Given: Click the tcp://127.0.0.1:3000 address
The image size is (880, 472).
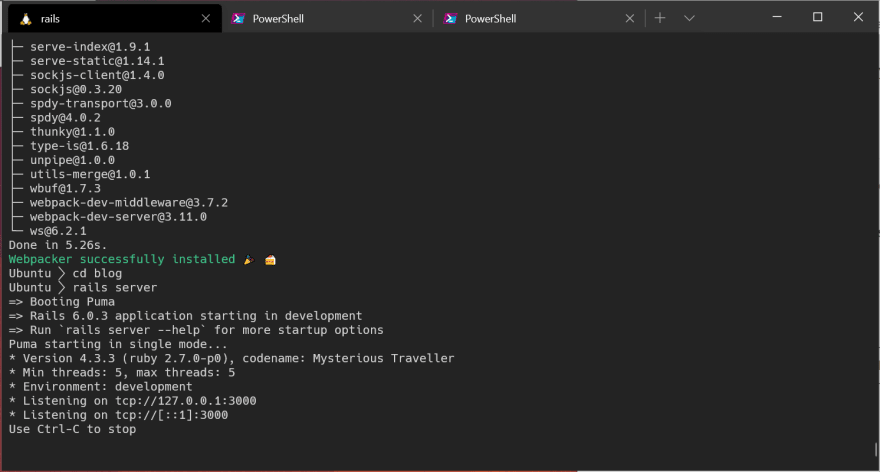Looking at the screenshot, I should tap(186, 401).
